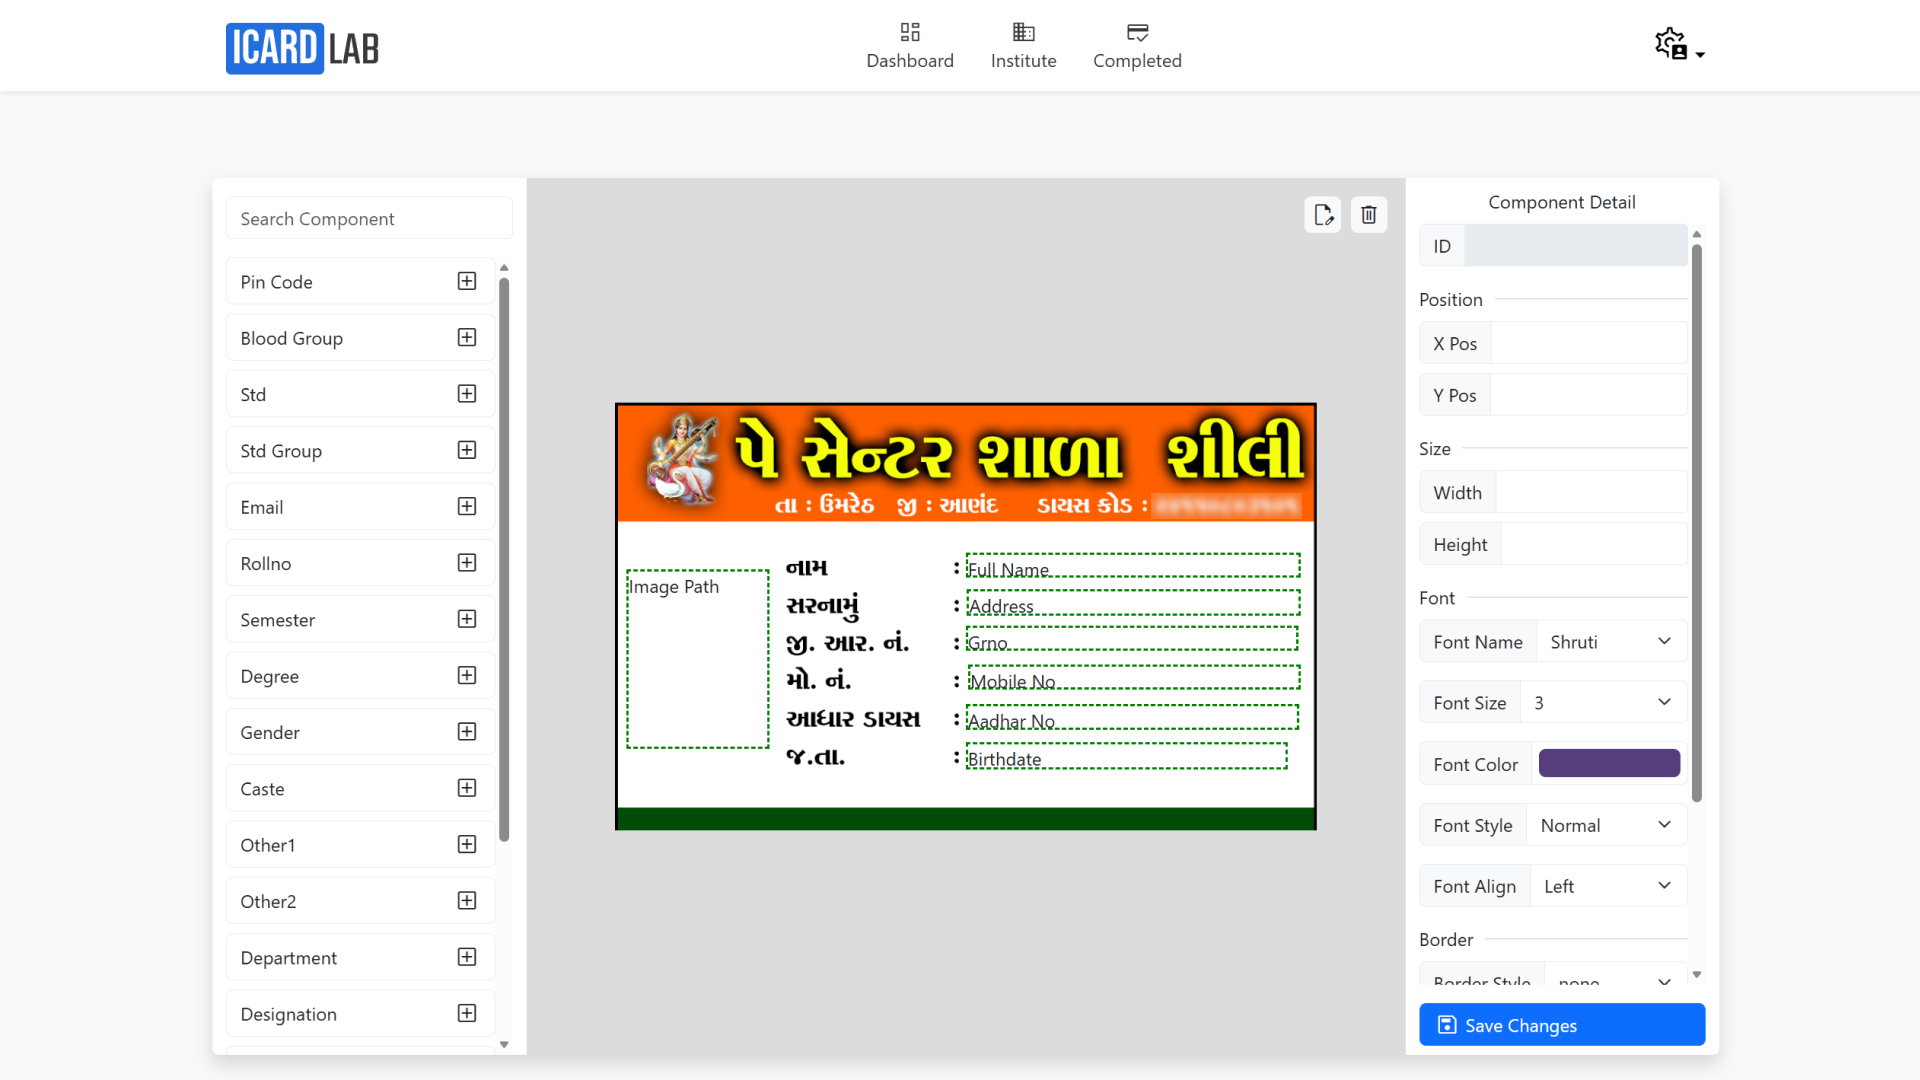The width and height of the screenshot is (1920, 1080).
Task: Open the Font Size dropdown
Action: 1603,703
